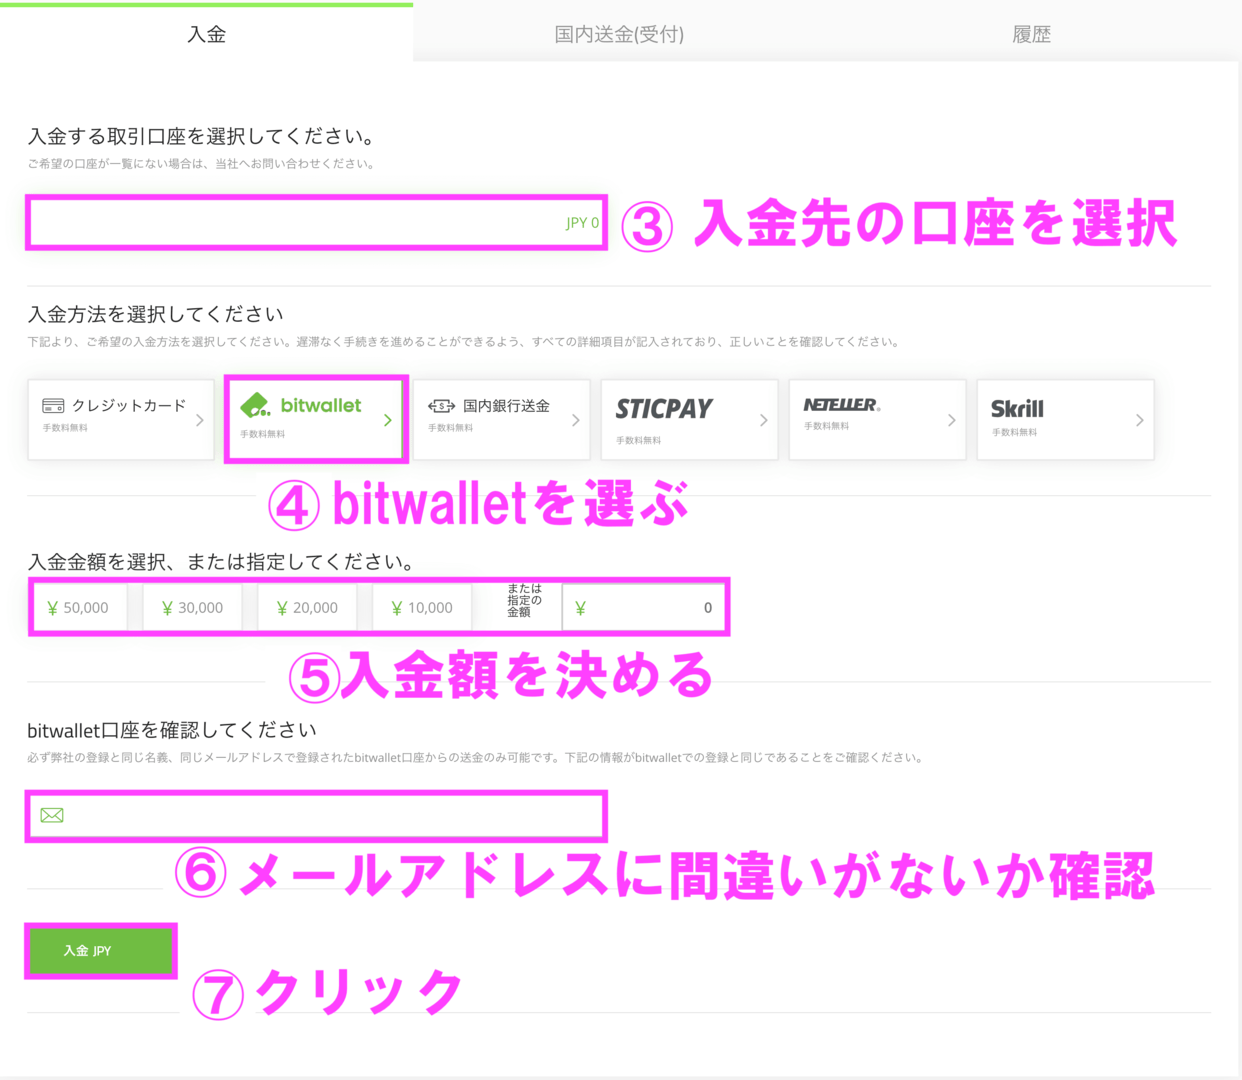Select the STICPAY payment method

coord(690,419)
